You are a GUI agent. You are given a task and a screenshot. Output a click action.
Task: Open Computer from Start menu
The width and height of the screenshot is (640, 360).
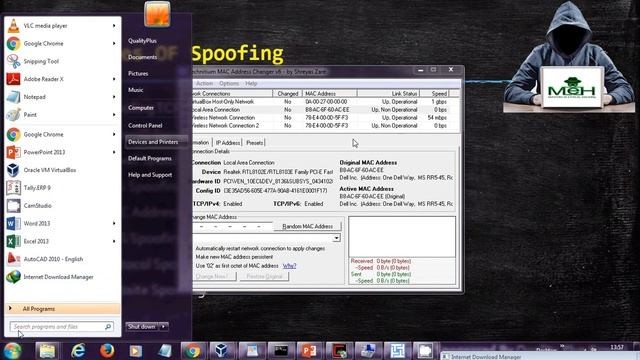[141, 108]
